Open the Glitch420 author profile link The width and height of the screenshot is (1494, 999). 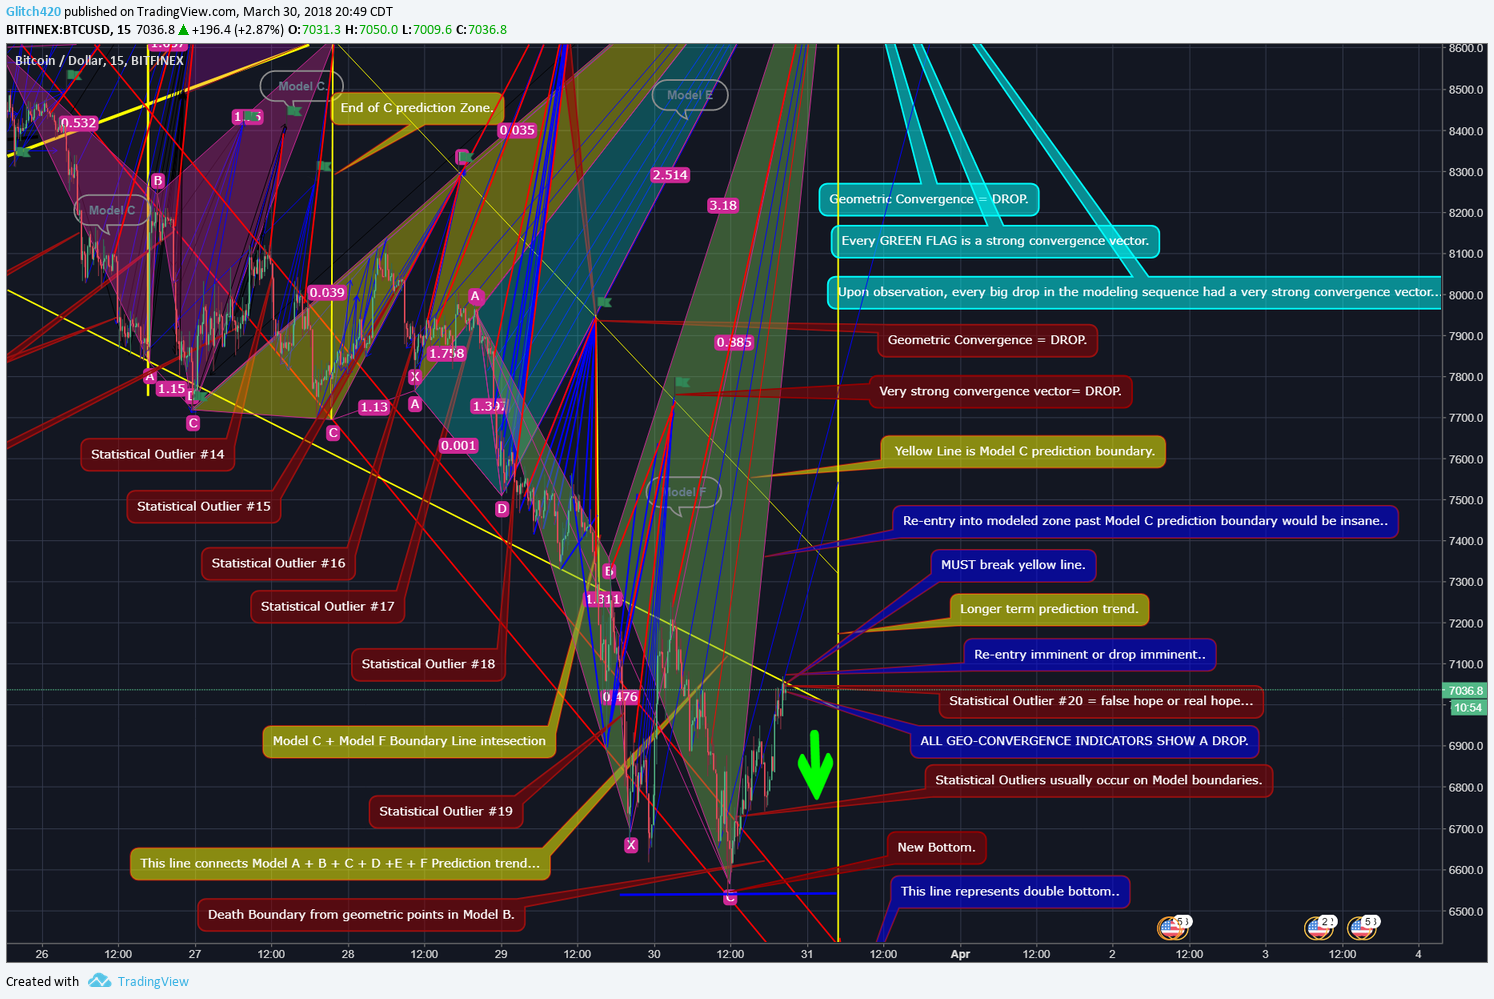(x=33, y=11)
